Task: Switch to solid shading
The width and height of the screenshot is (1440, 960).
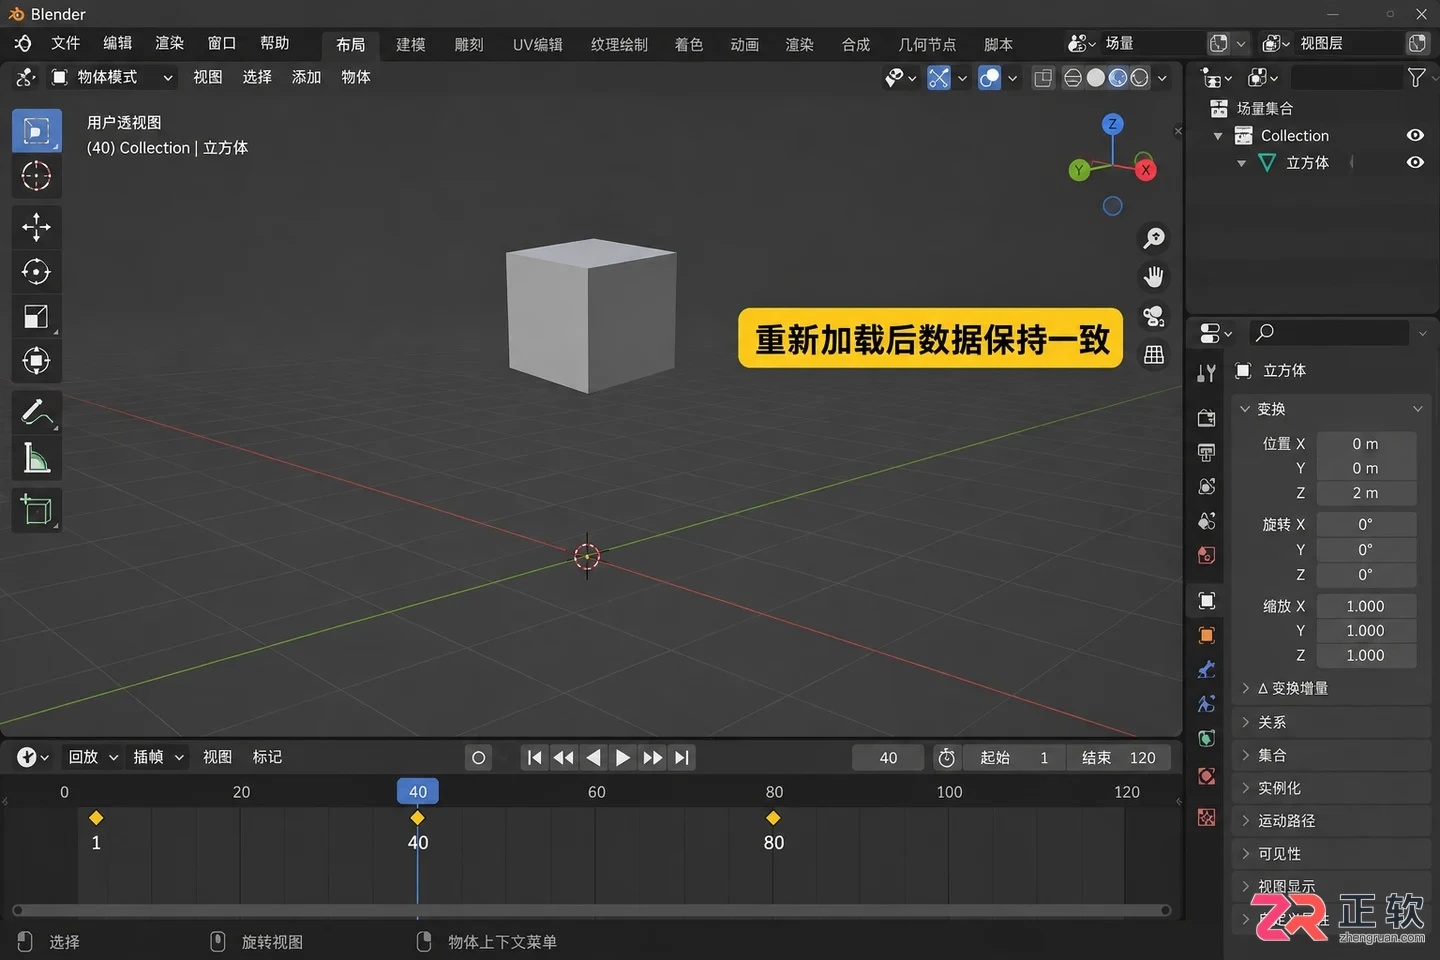Action: 1096,77
